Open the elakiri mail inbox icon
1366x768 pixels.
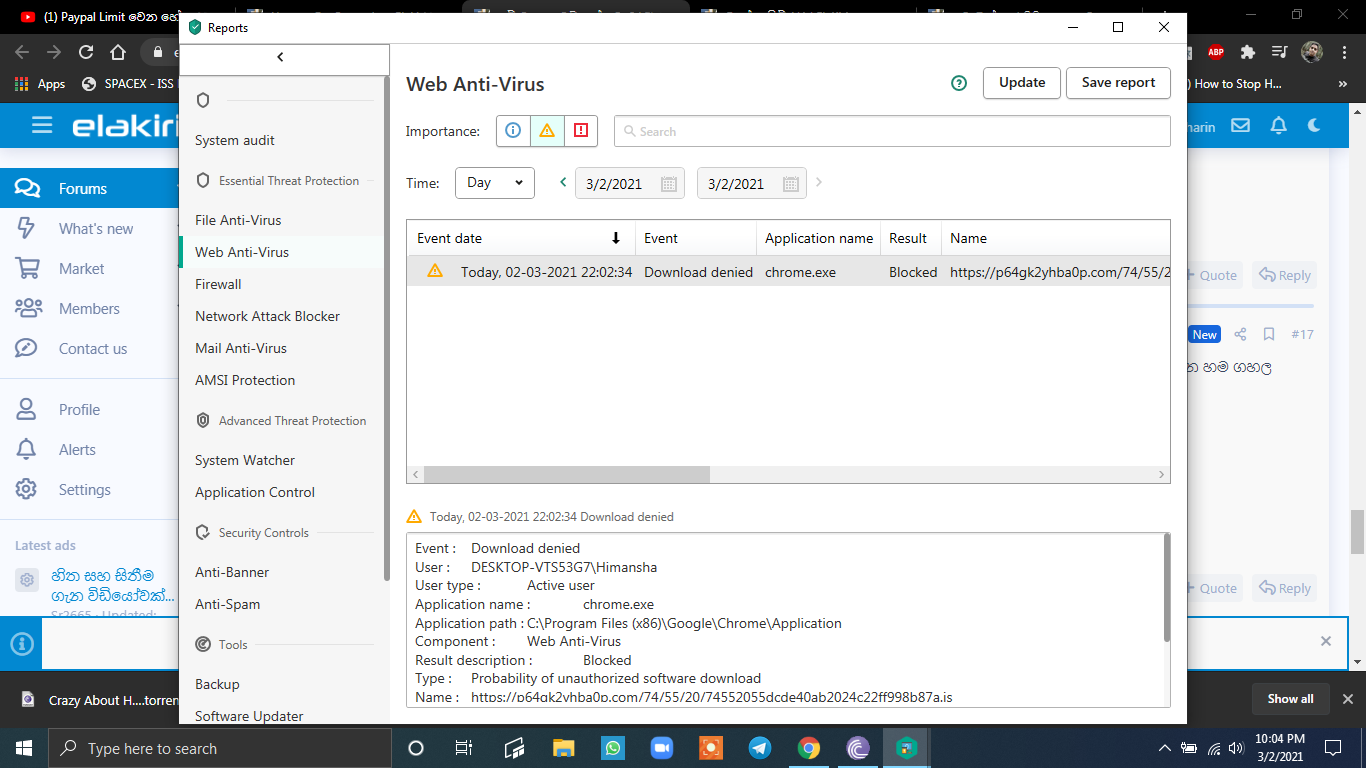(x=1241, y=126)
